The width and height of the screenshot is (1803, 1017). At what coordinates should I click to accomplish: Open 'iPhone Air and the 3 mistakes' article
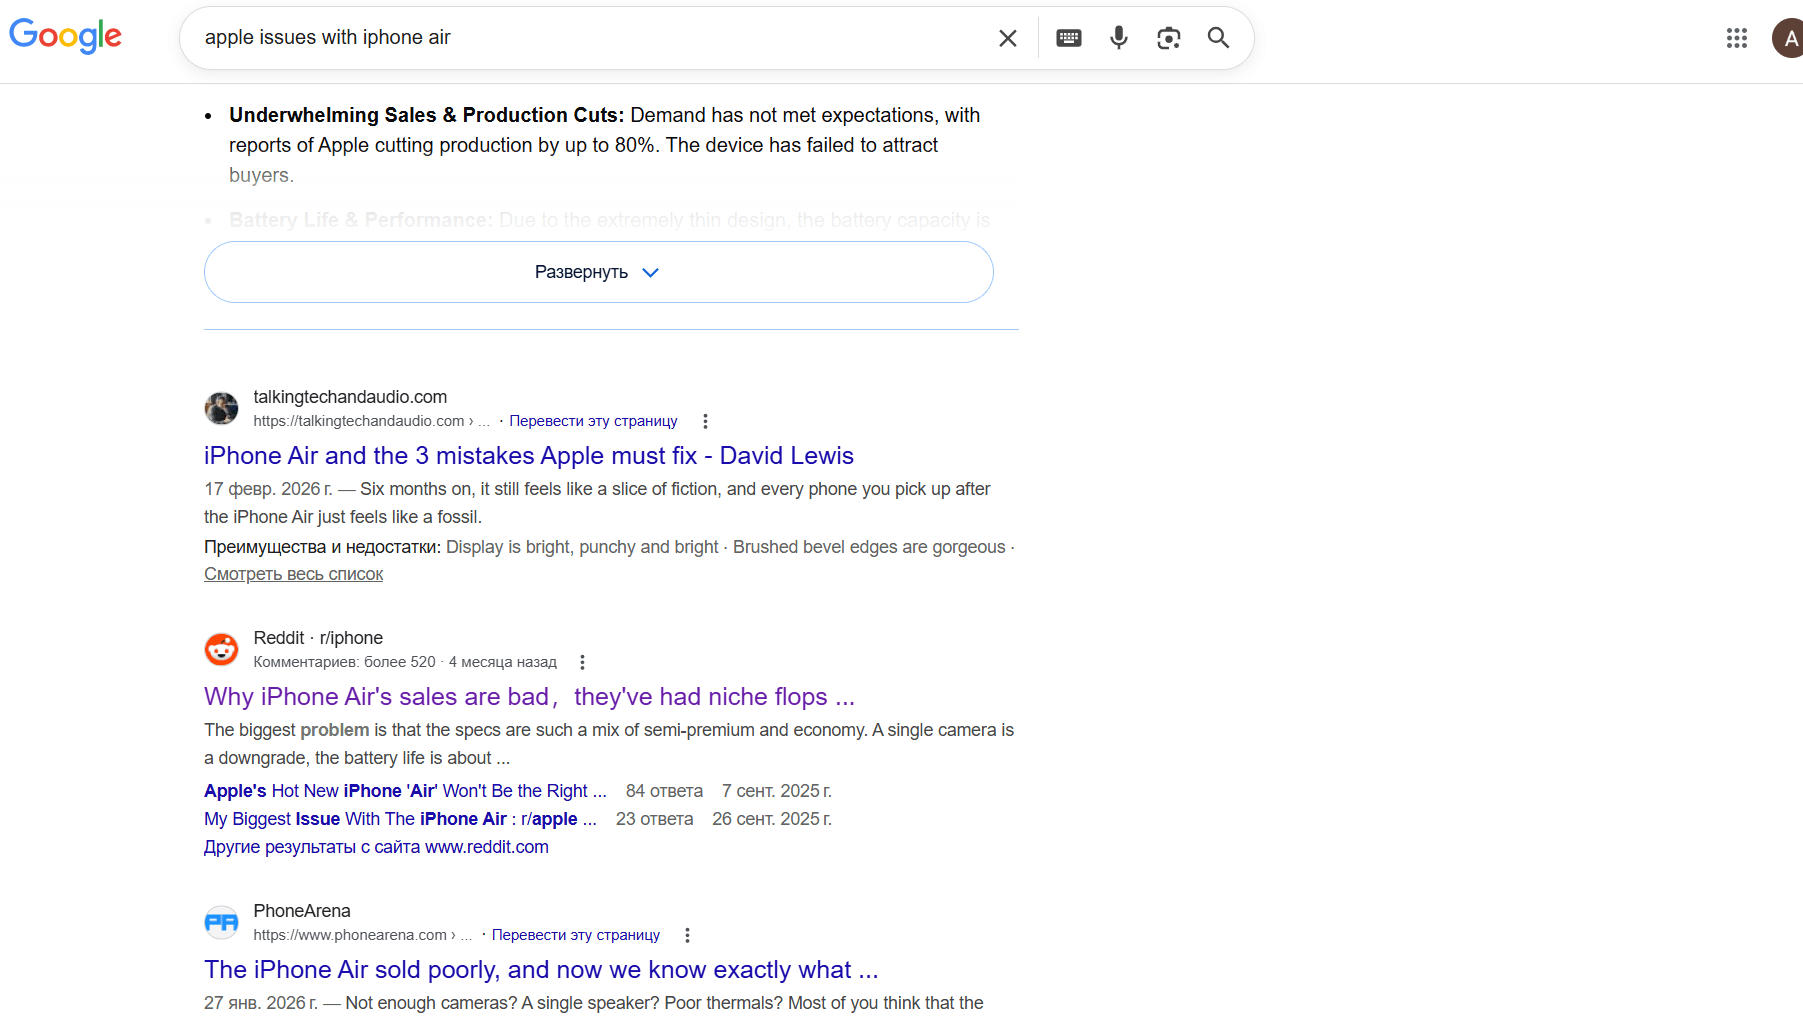point(528,456)
